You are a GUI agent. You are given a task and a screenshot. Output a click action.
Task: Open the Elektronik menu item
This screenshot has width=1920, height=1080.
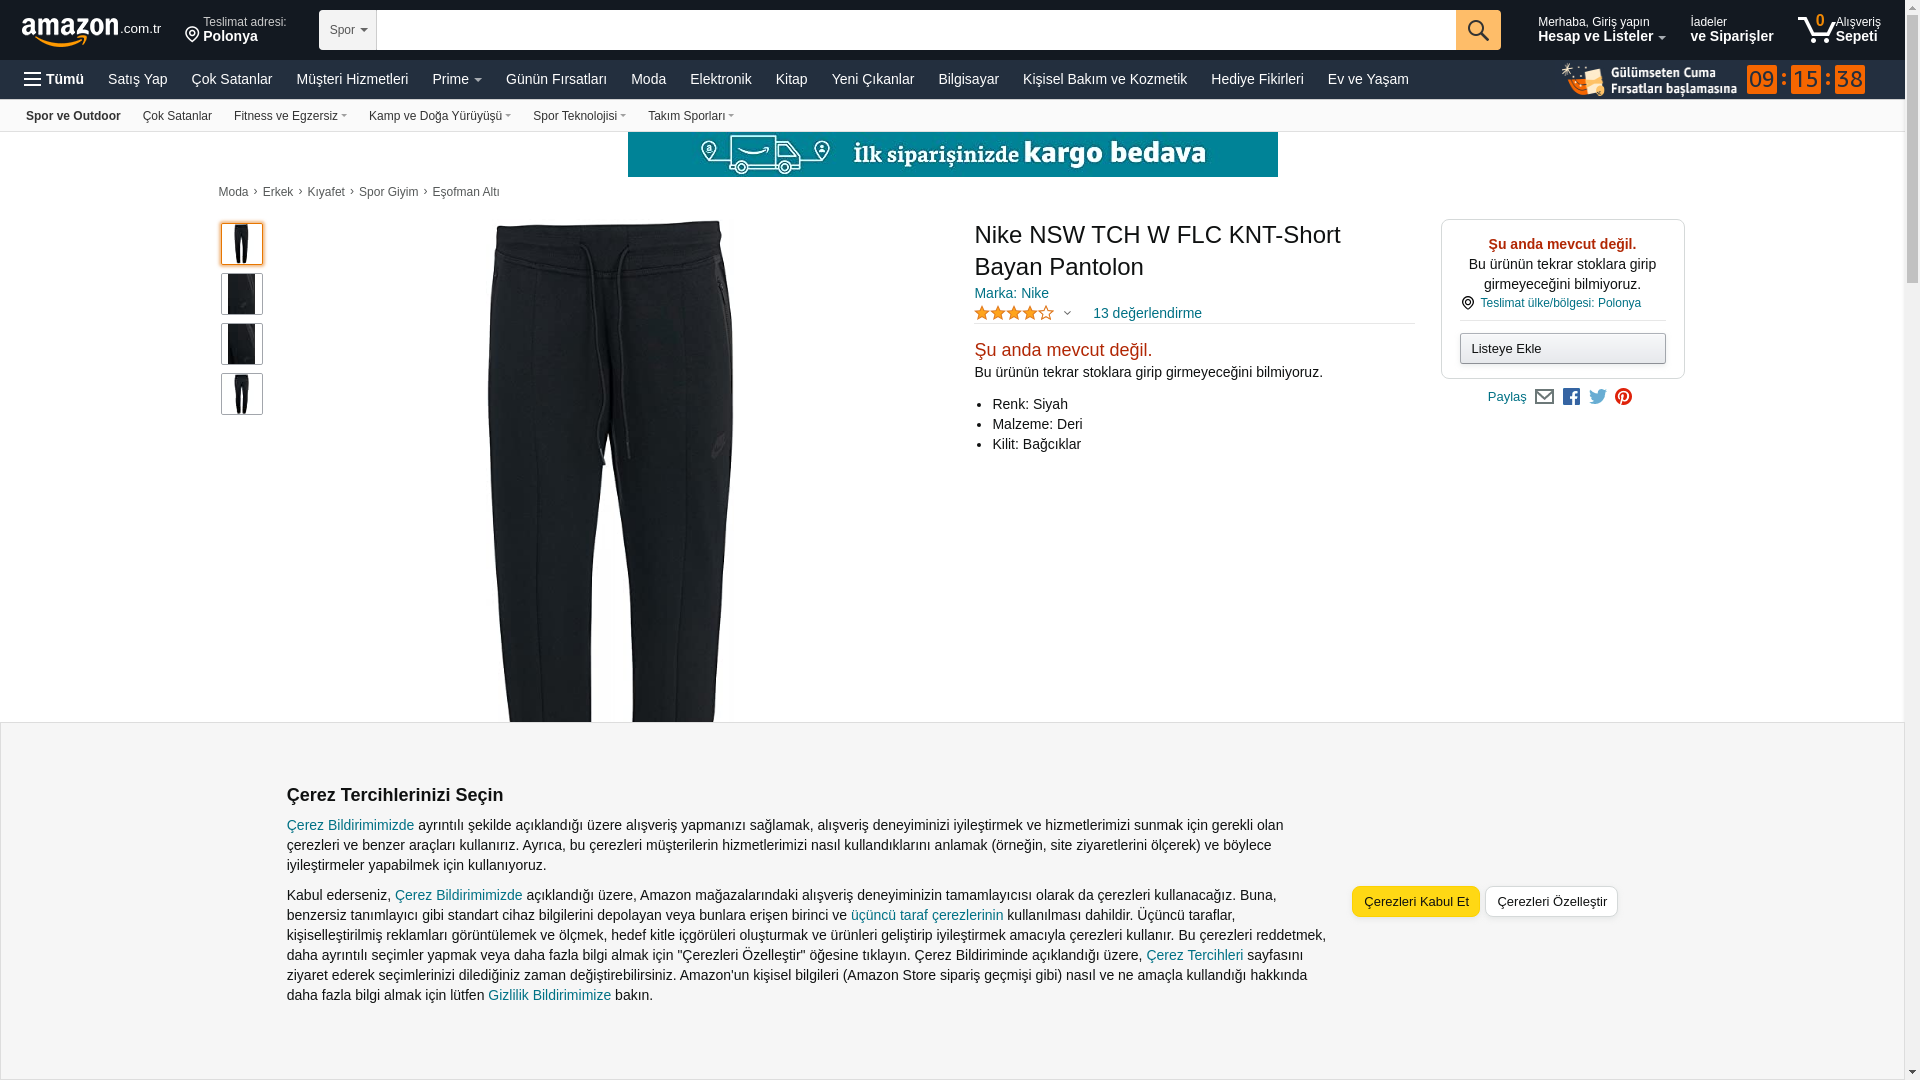point(720,79)
